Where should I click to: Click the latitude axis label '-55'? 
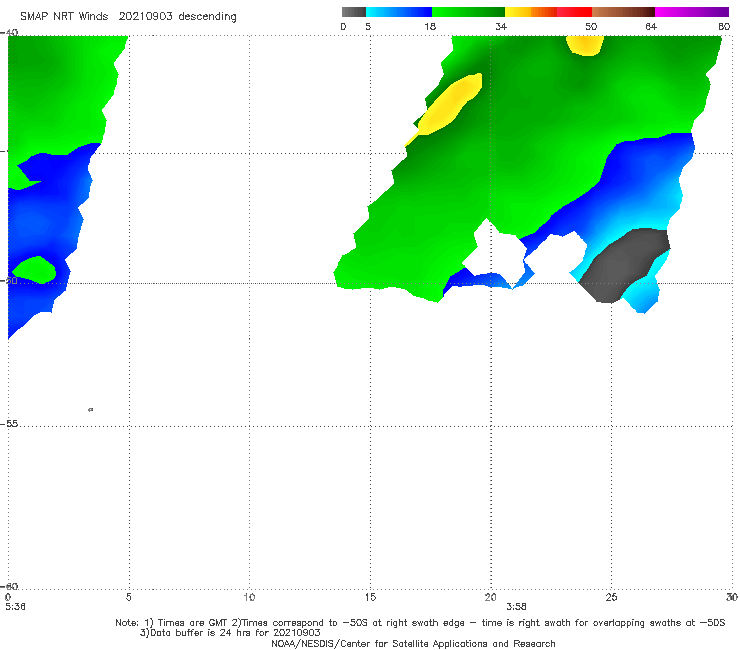point(9,423)
